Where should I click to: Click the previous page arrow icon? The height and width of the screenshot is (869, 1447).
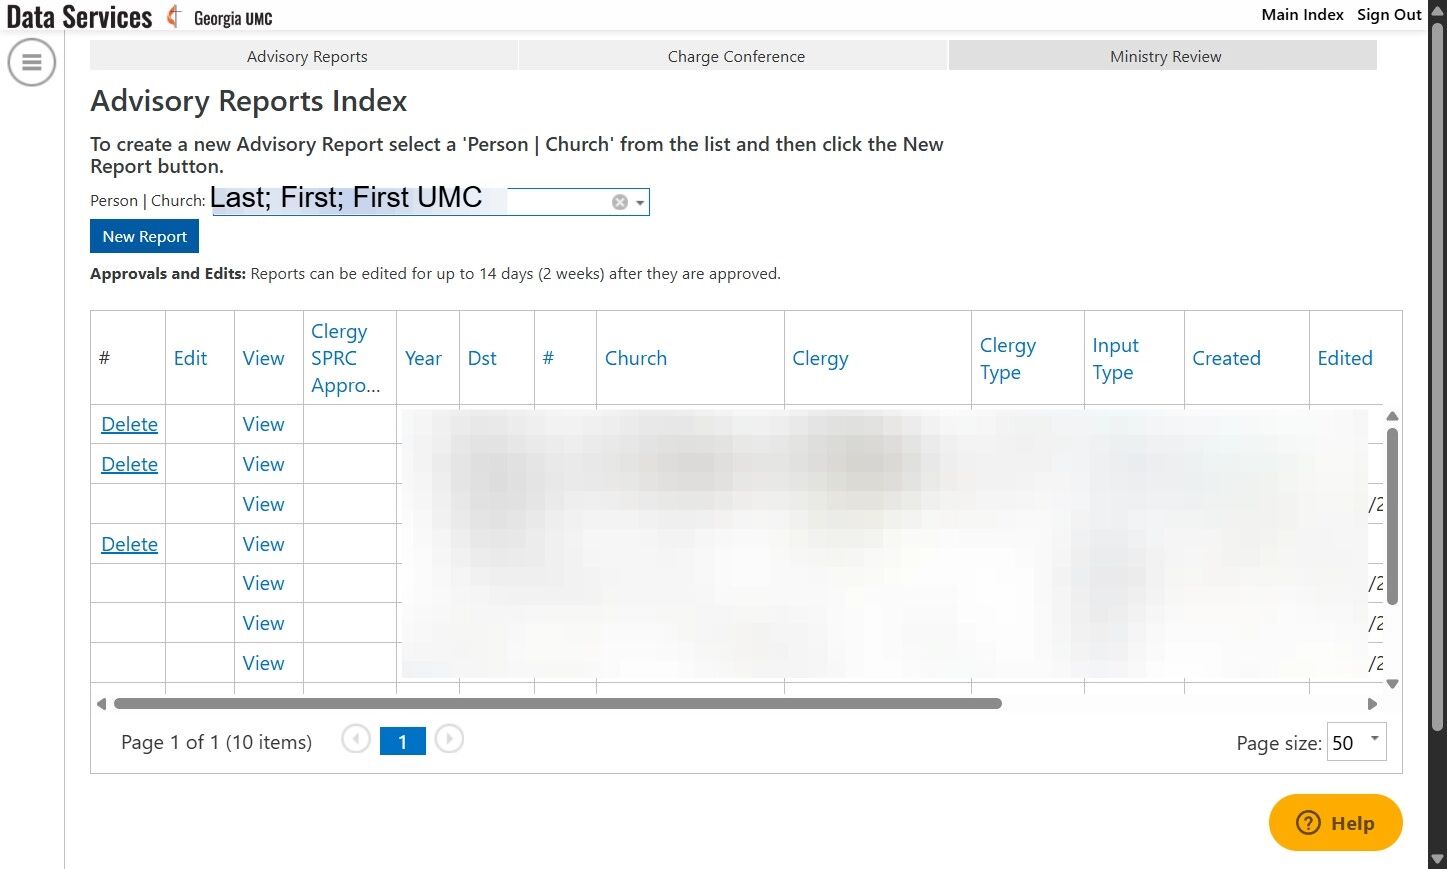[356, 740]
